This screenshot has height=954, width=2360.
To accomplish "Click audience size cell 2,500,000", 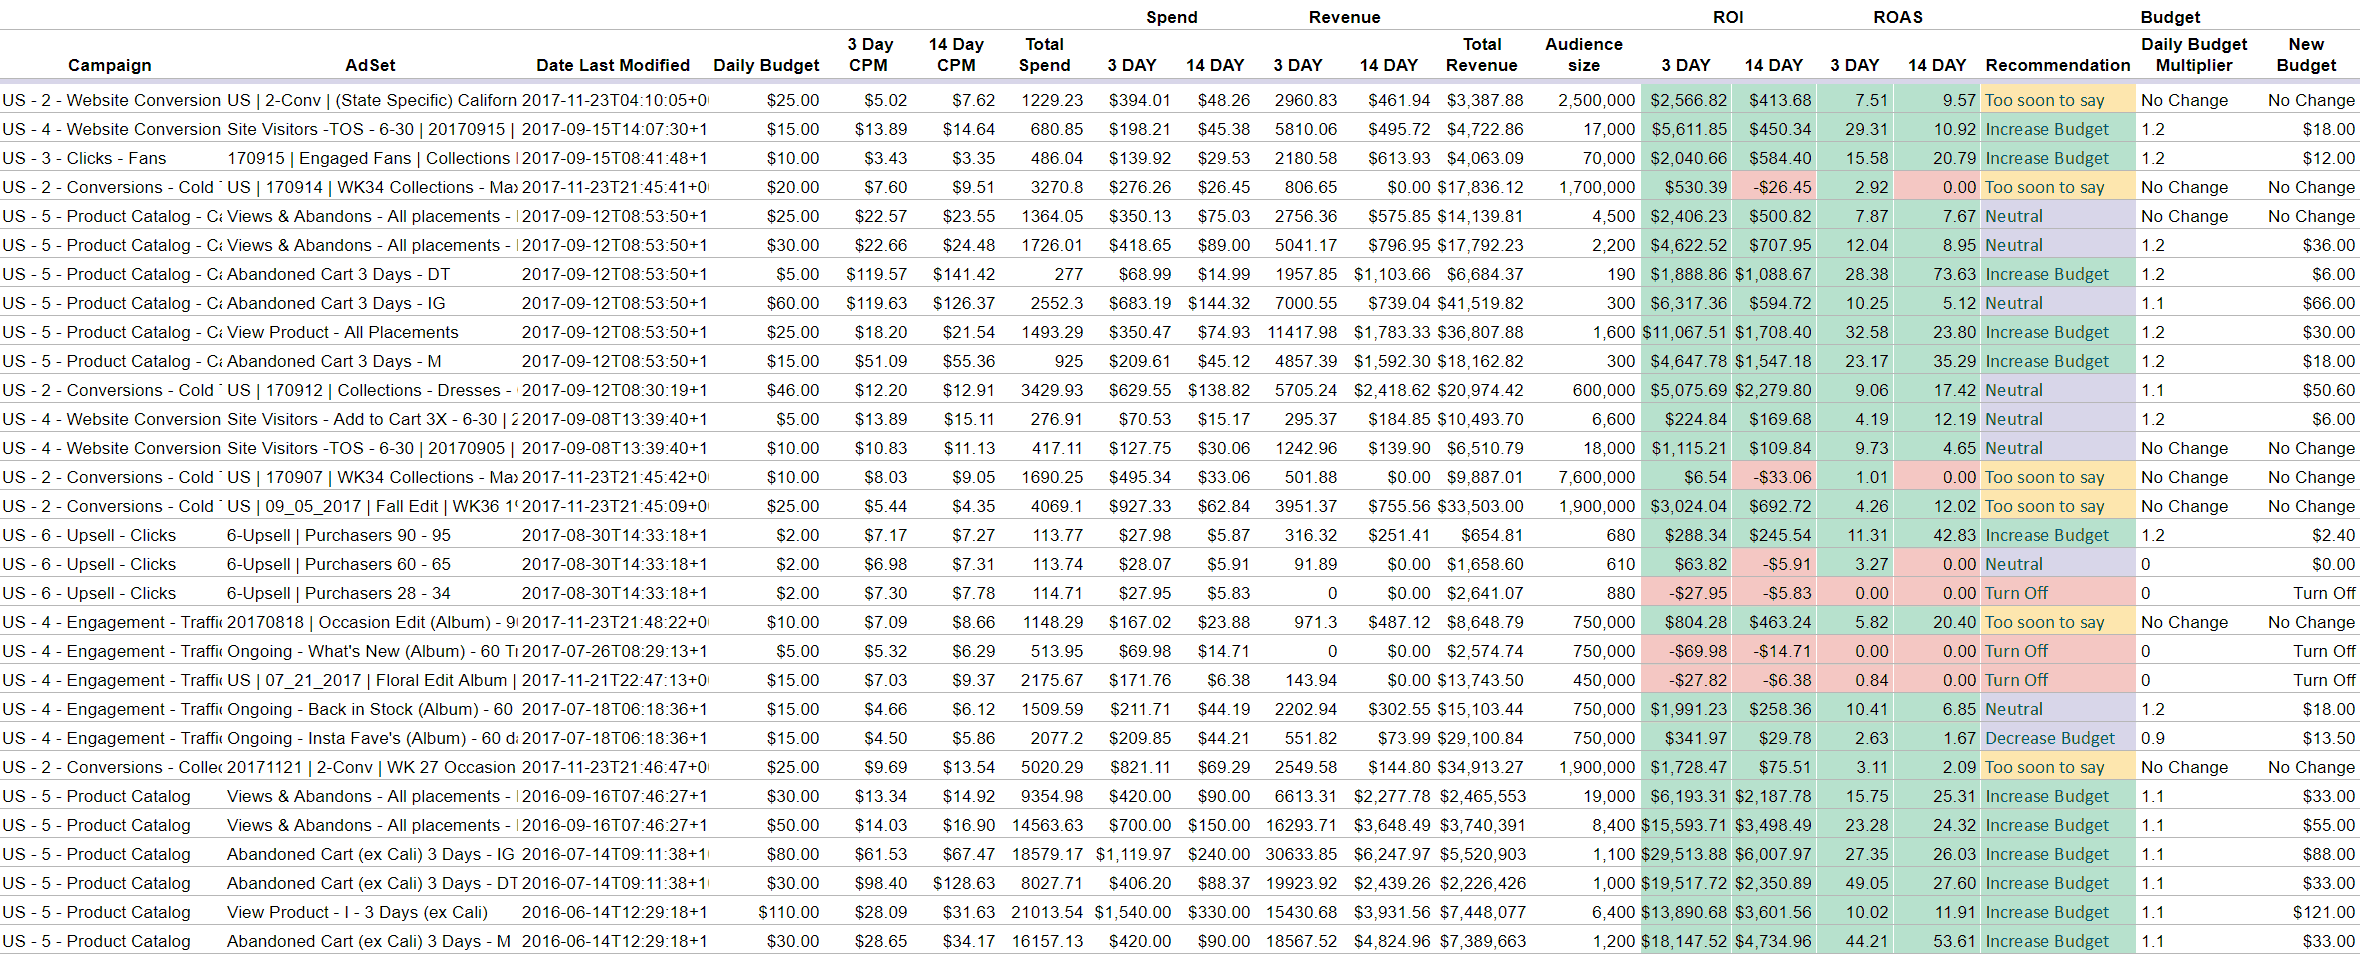I will 1597,100.
